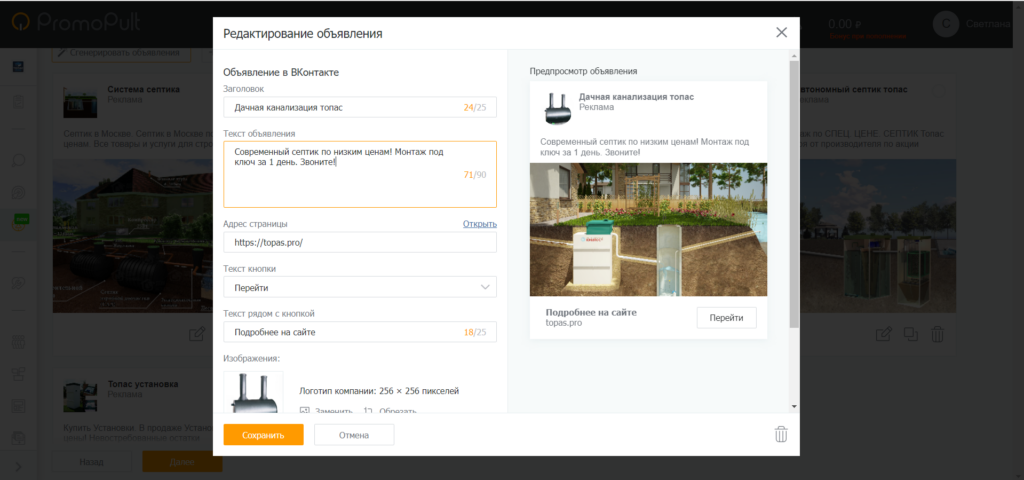
Task: Click the 'Редактирование объявления' dialog title
Action: (303, 33)
